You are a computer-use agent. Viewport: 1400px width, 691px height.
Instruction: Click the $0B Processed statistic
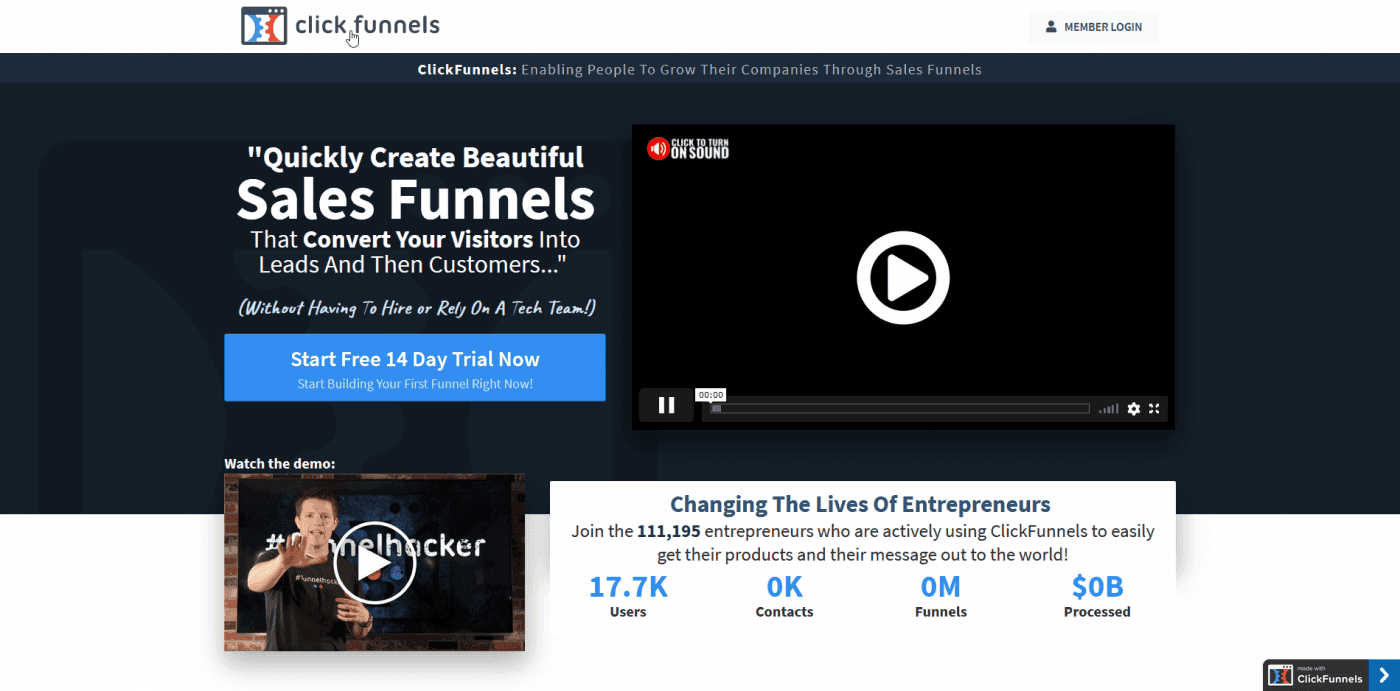point(1097,596)
